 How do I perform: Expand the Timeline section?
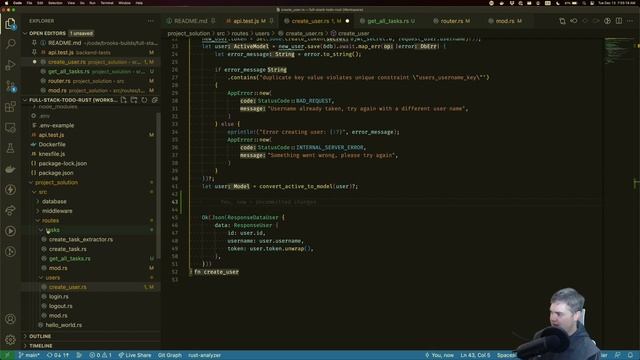tap(40, 346)
